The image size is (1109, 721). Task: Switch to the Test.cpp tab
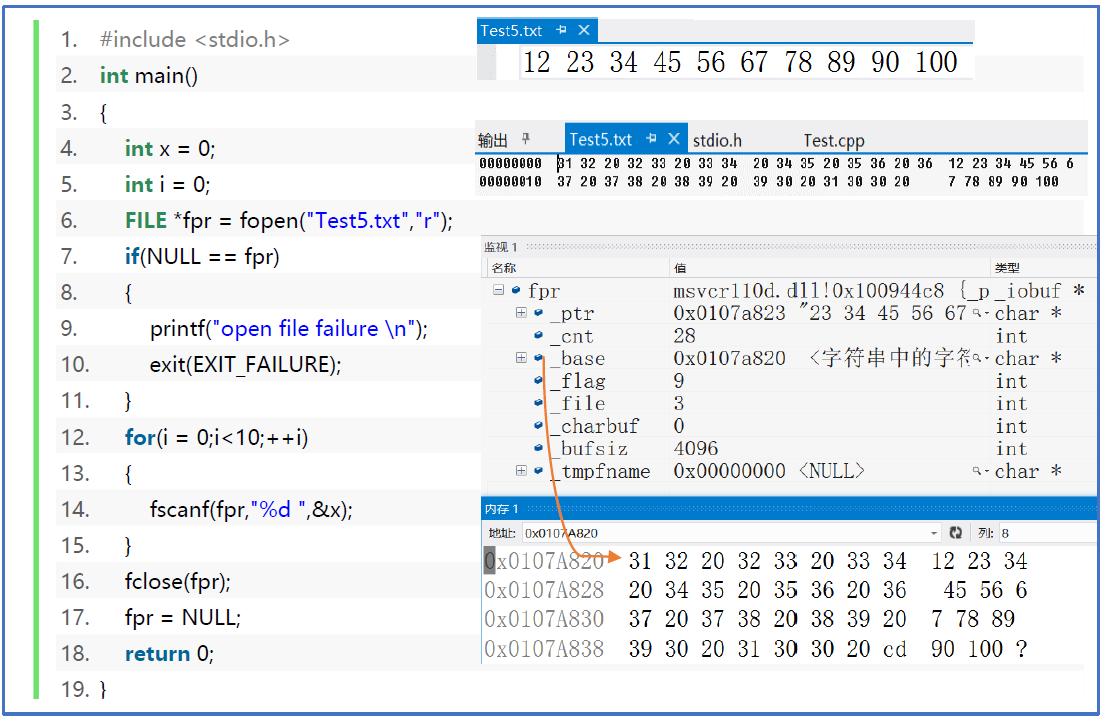833,141
